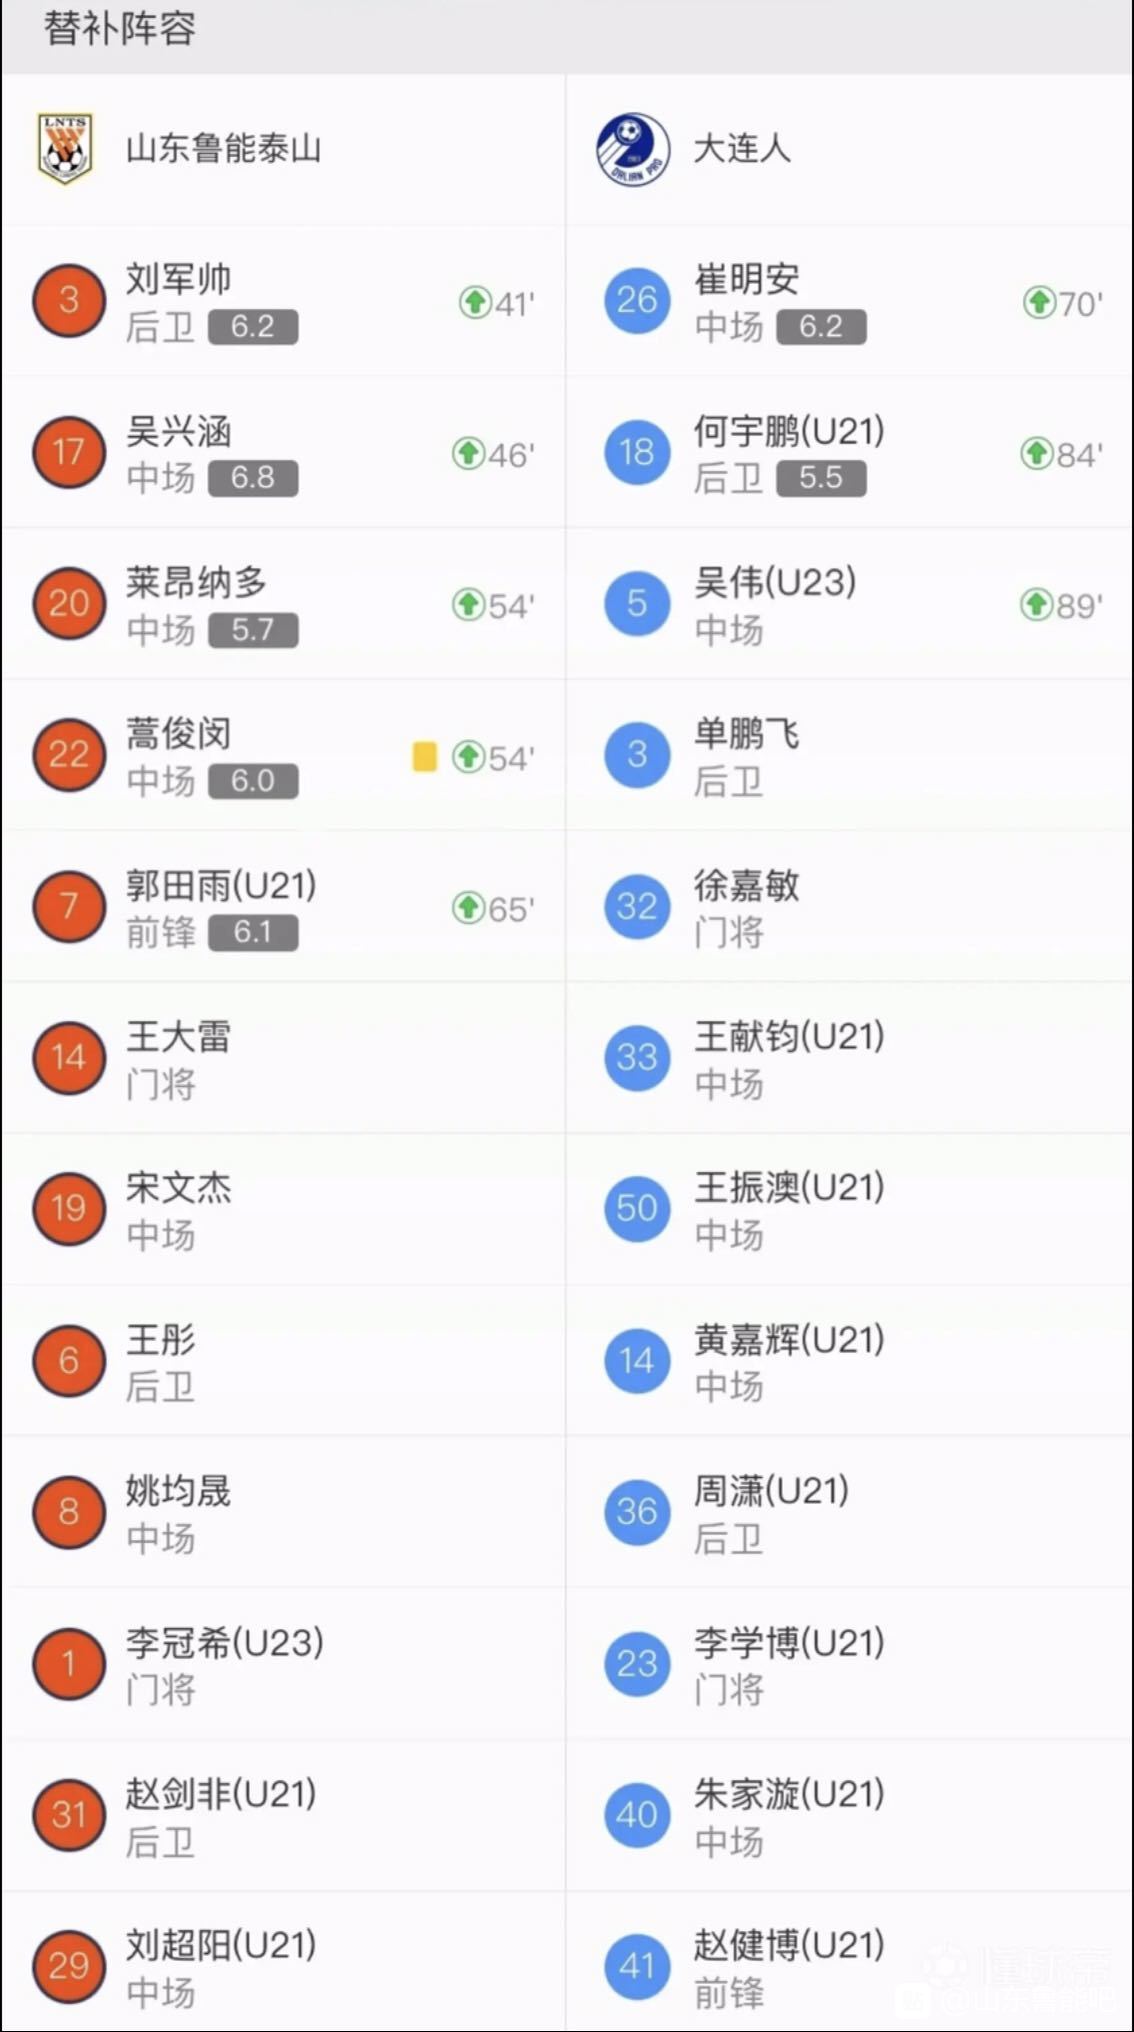This screenshot has height=2032, width=1134.
Task: Tap orange number 14 badge for 王大雷
Action: [x=69, y=1057]
